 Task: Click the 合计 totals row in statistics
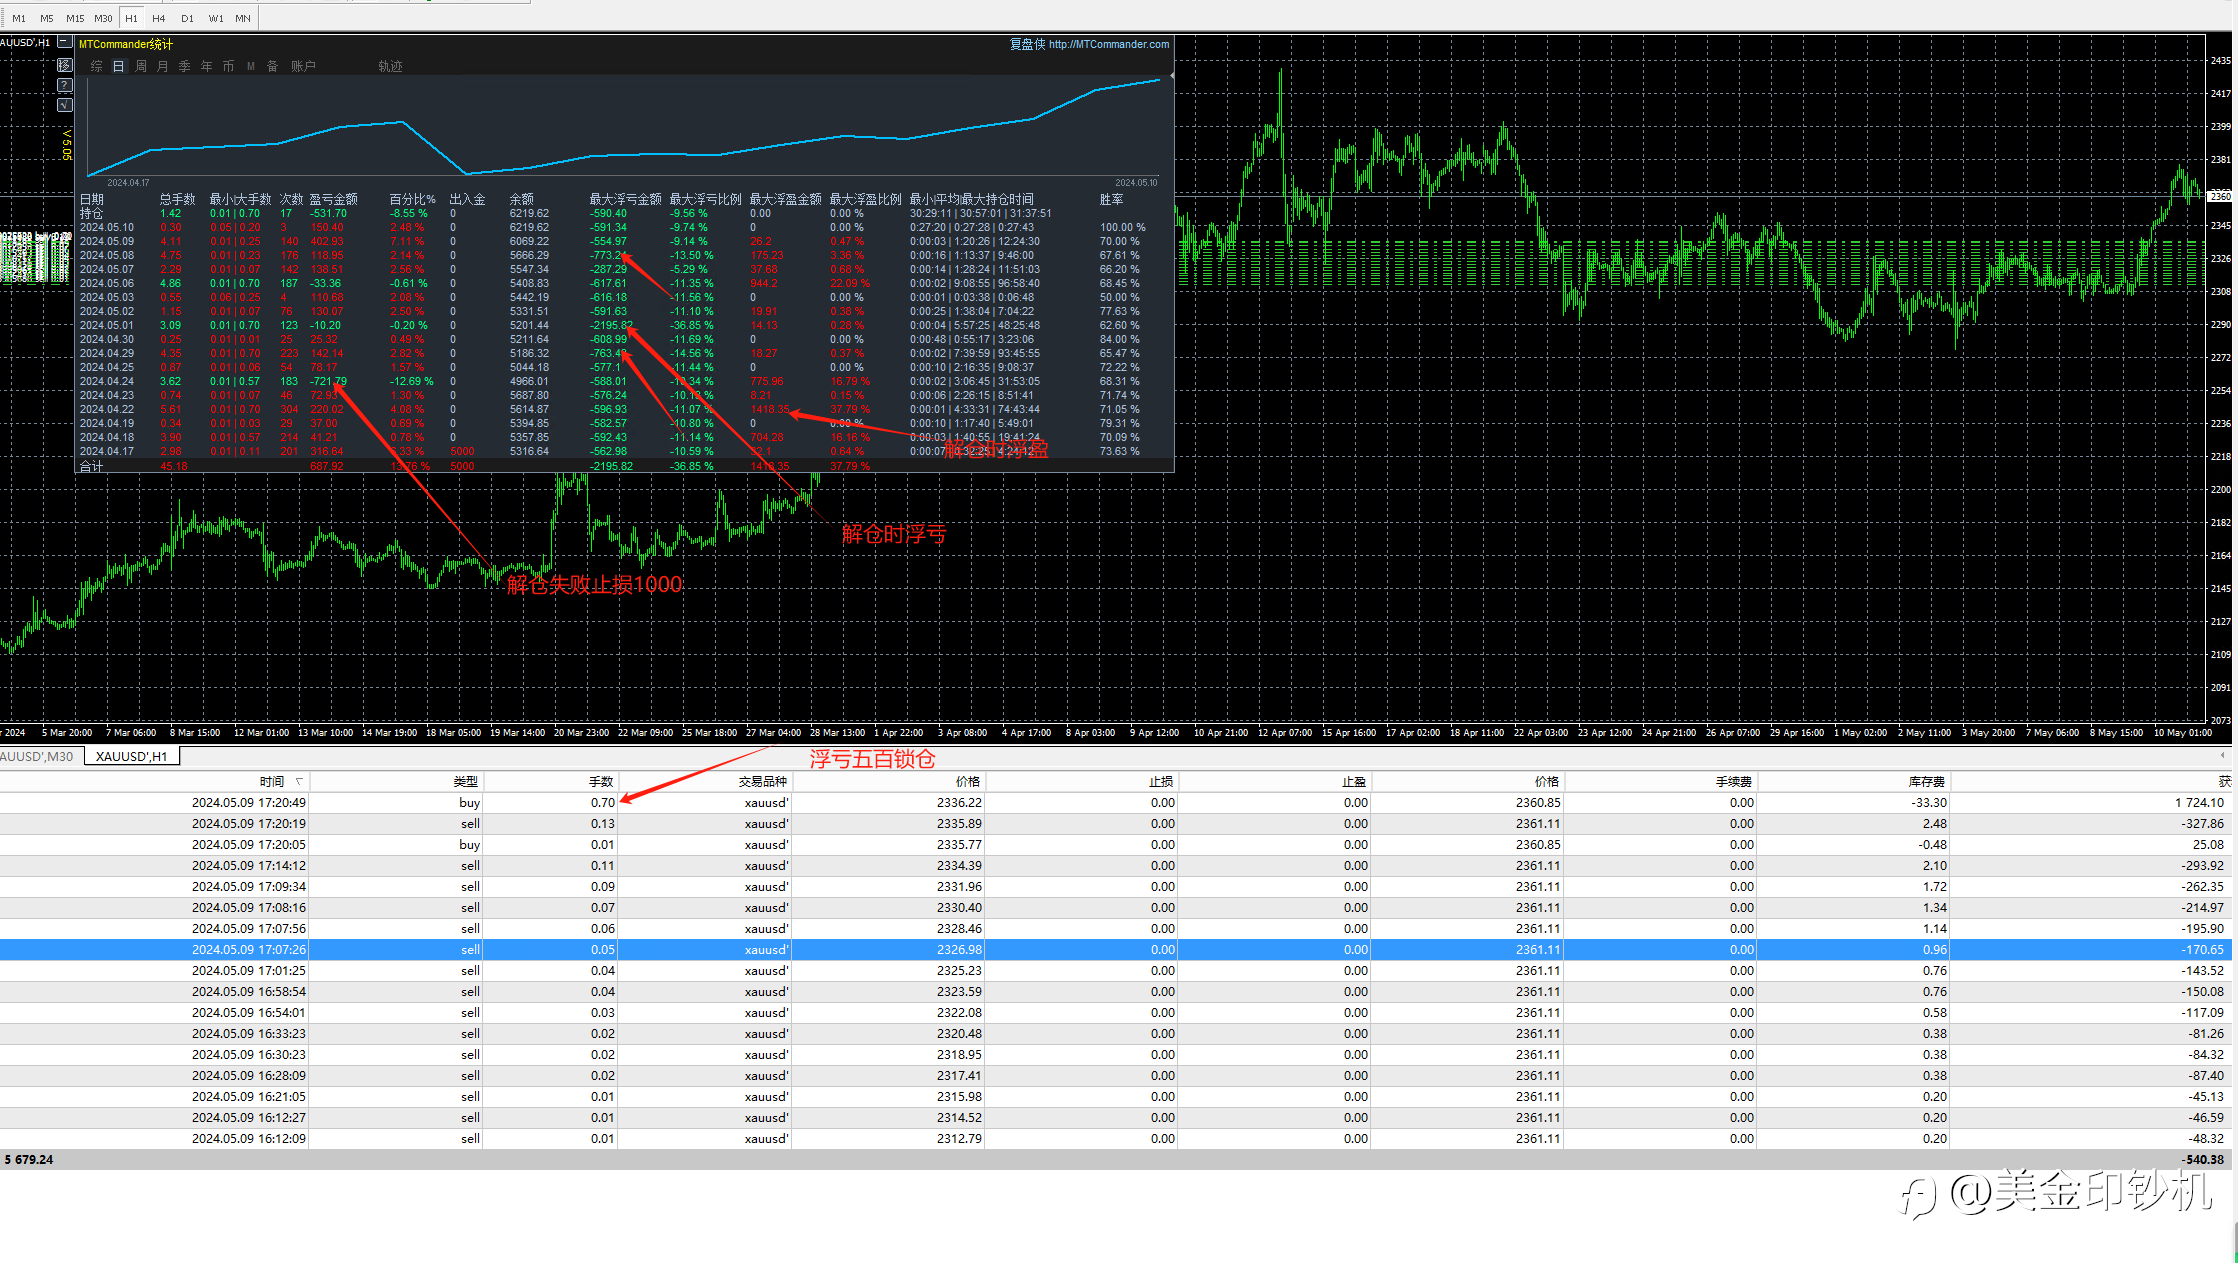[624, 466]
